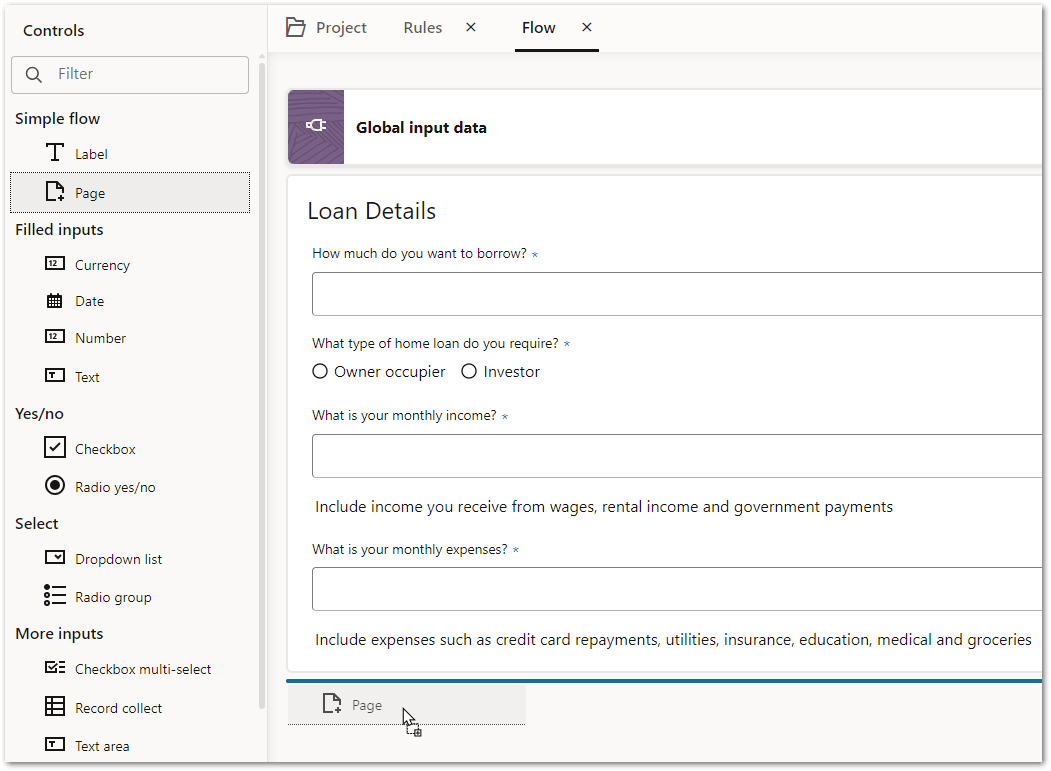Click 'What type of home loan' question label
1051x771 pixels.
(x=435, y=343)
